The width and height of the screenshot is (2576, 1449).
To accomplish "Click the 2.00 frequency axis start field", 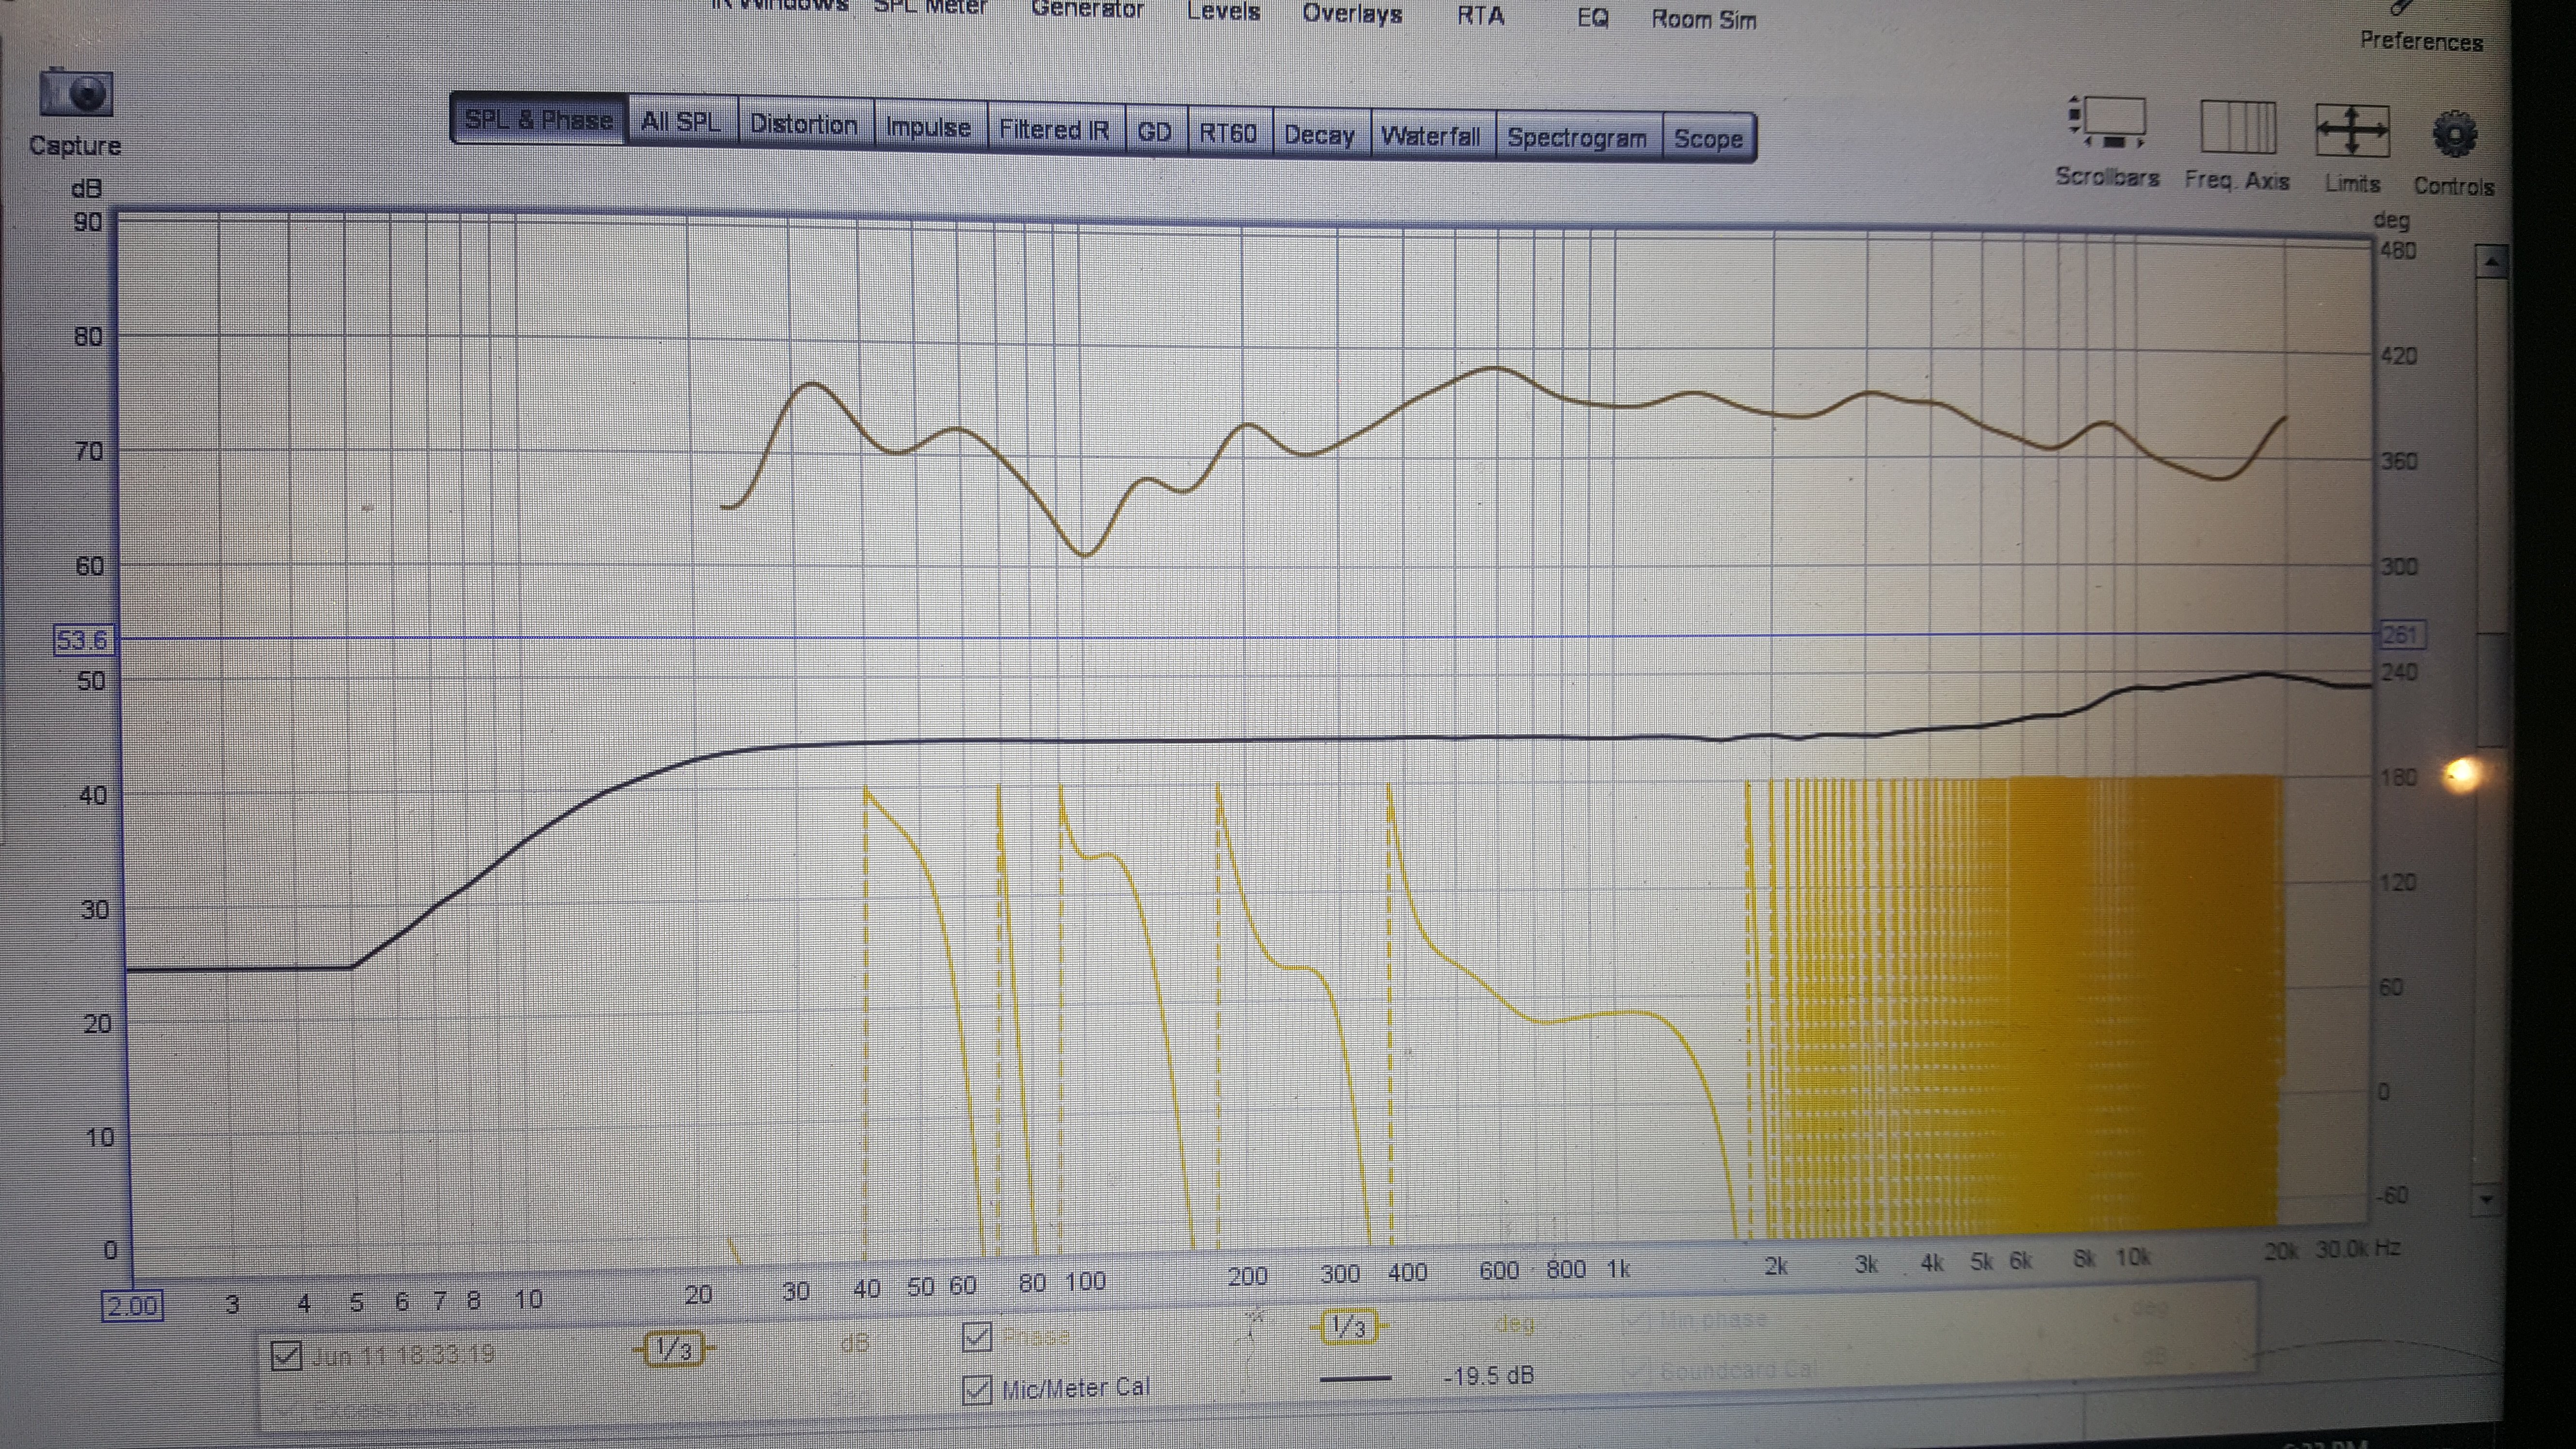I will click(x=132, y=1306).
